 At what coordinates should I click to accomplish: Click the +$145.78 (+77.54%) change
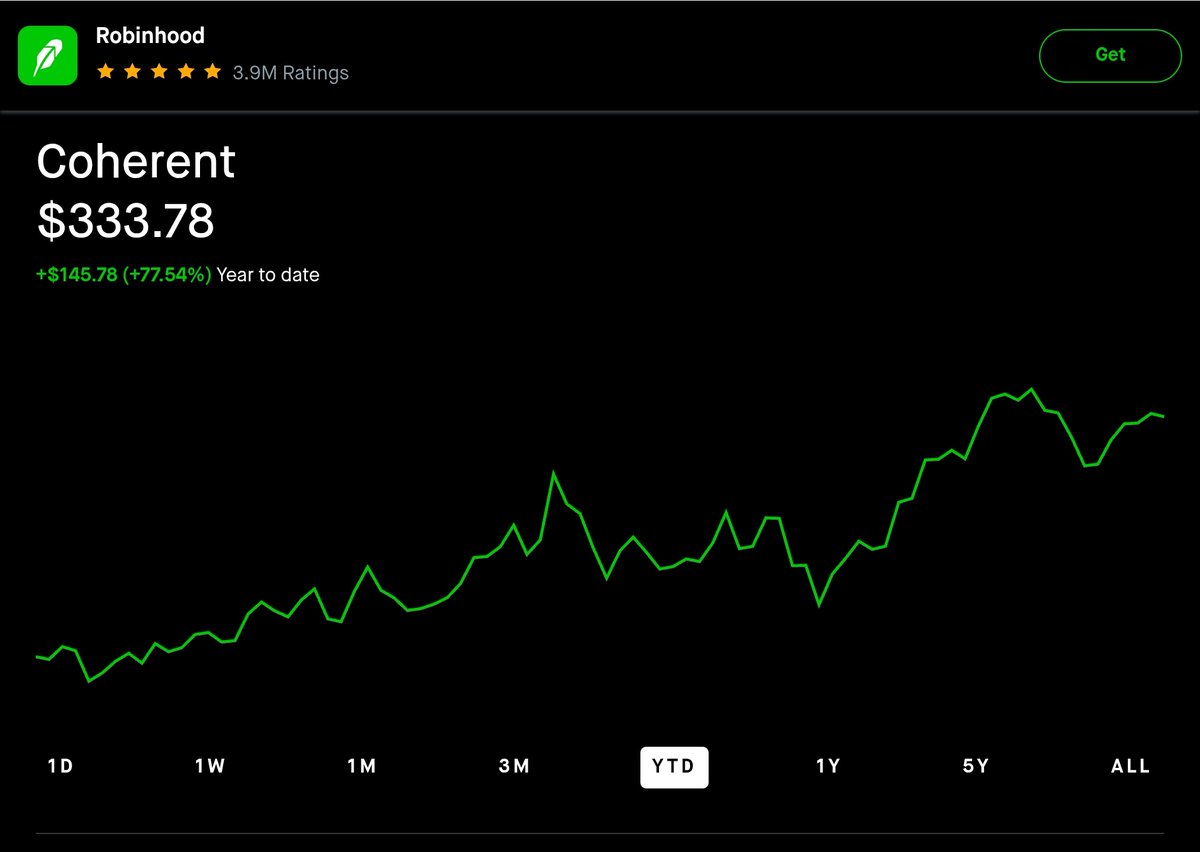pos(124,274)
